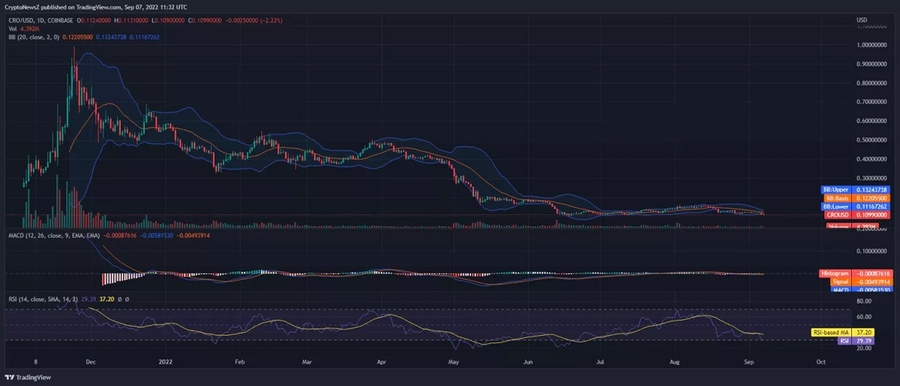Click the orange BB:Basis price label
Screen dimensions: 900x386
coord(858,198)
